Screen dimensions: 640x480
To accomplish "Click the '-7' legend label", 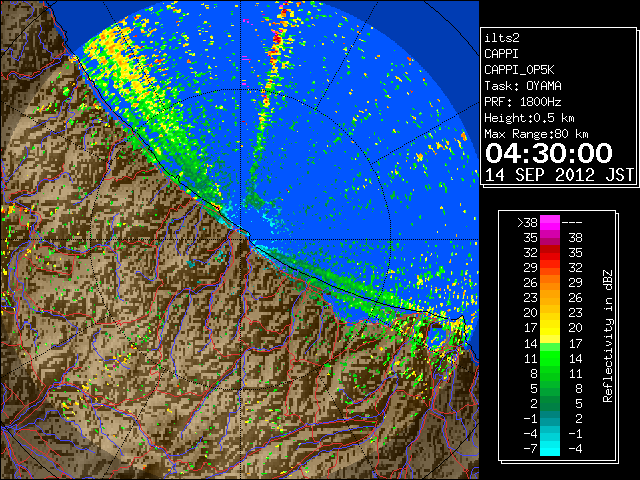I will (530, 449).
